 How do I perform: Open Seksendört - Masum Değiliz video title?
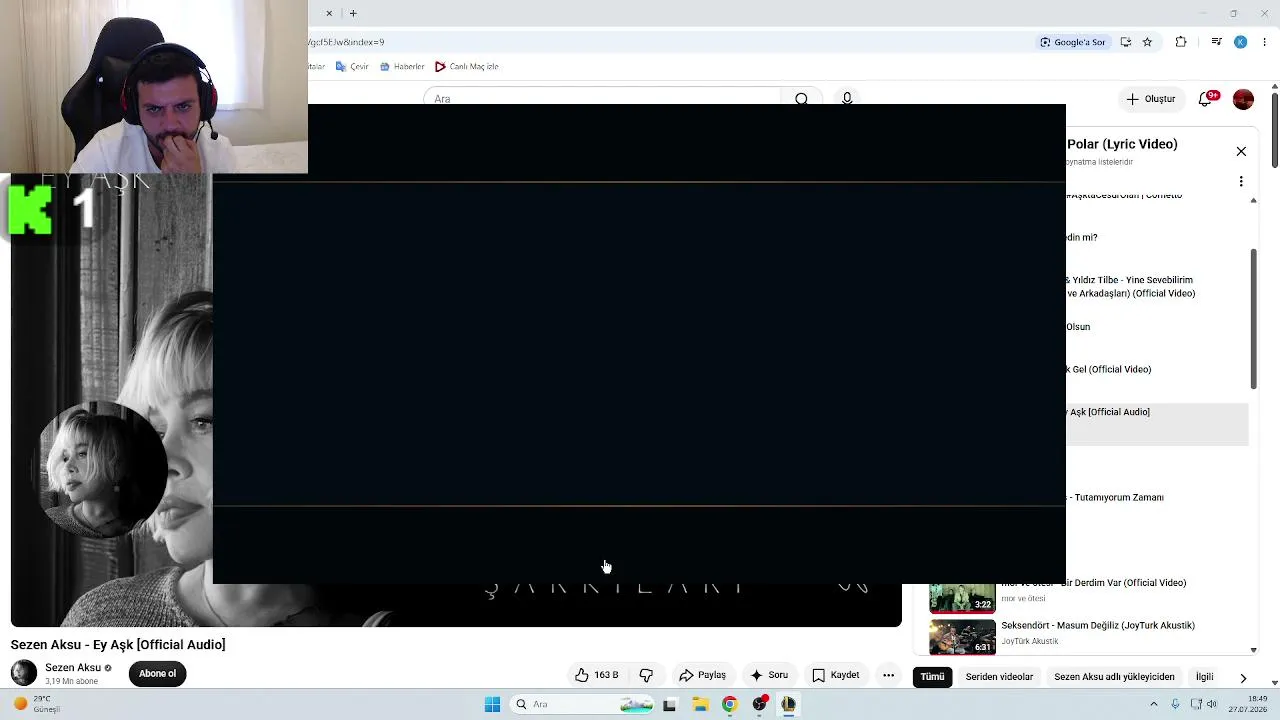[1098, 625]
